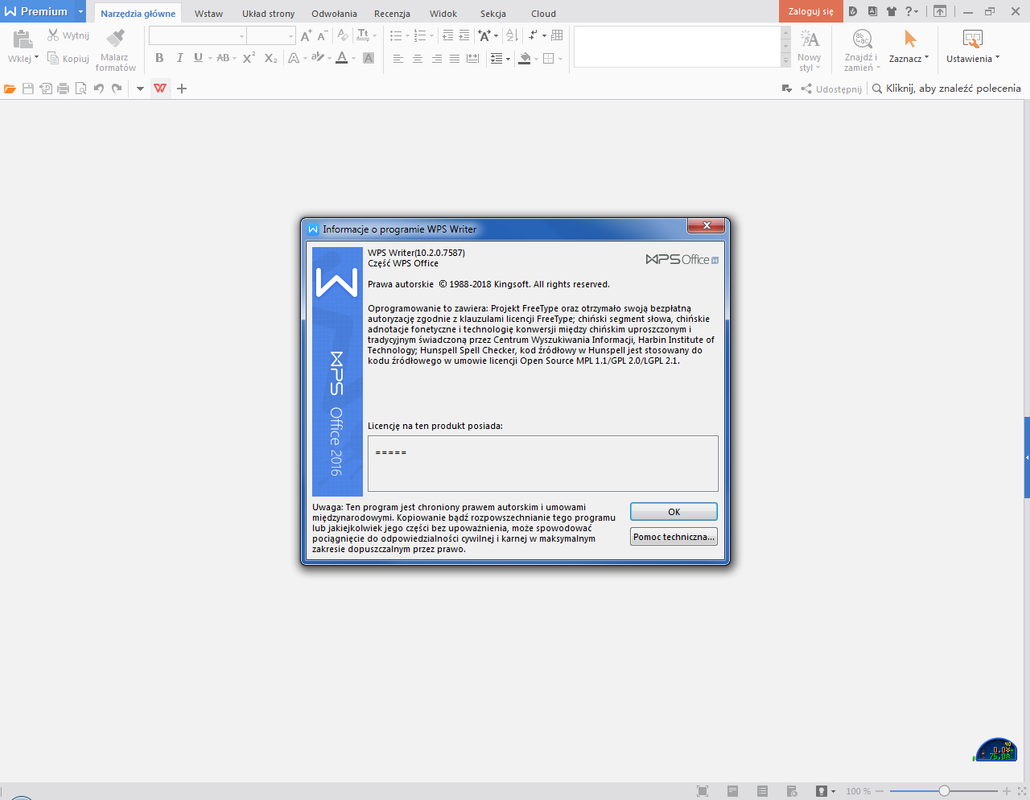The height and width of the screenshot is (800, 1030).
Task: Open the Zaznacz select dropdown
Action: point(909,47)
